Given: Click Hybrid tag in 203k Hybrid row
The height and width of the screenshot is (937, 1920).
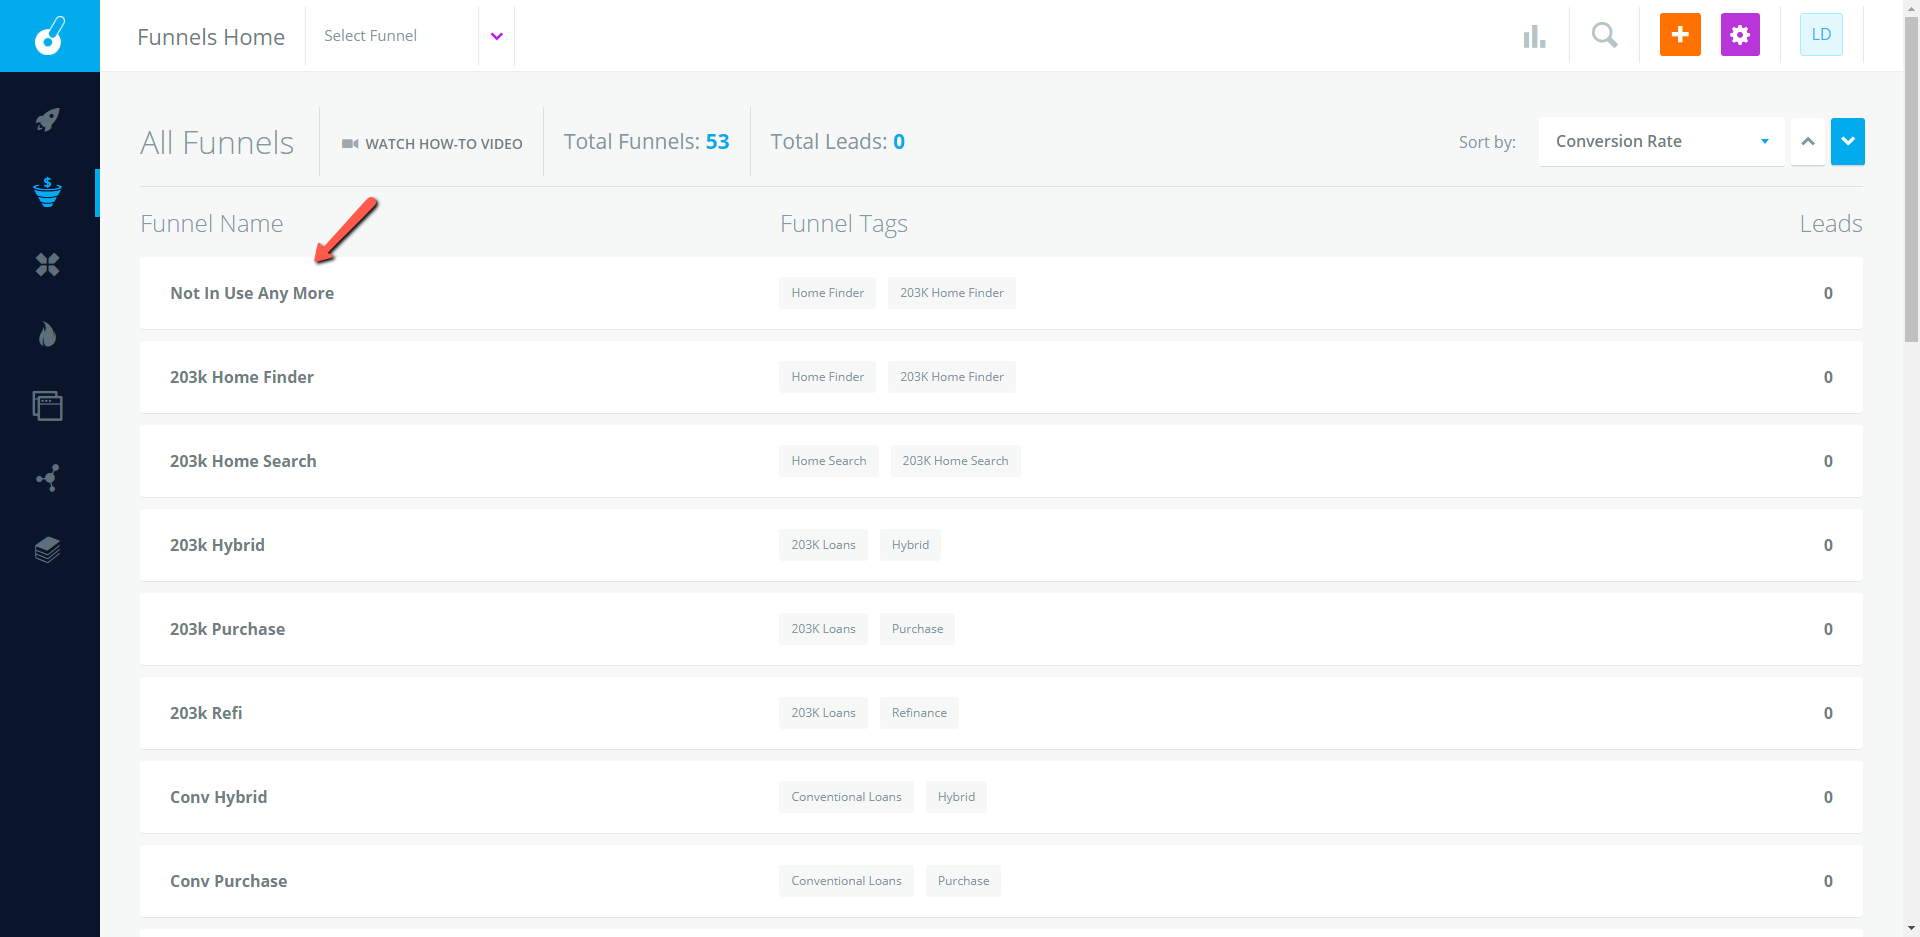Looking at the screenshot, I should point(910,545).
